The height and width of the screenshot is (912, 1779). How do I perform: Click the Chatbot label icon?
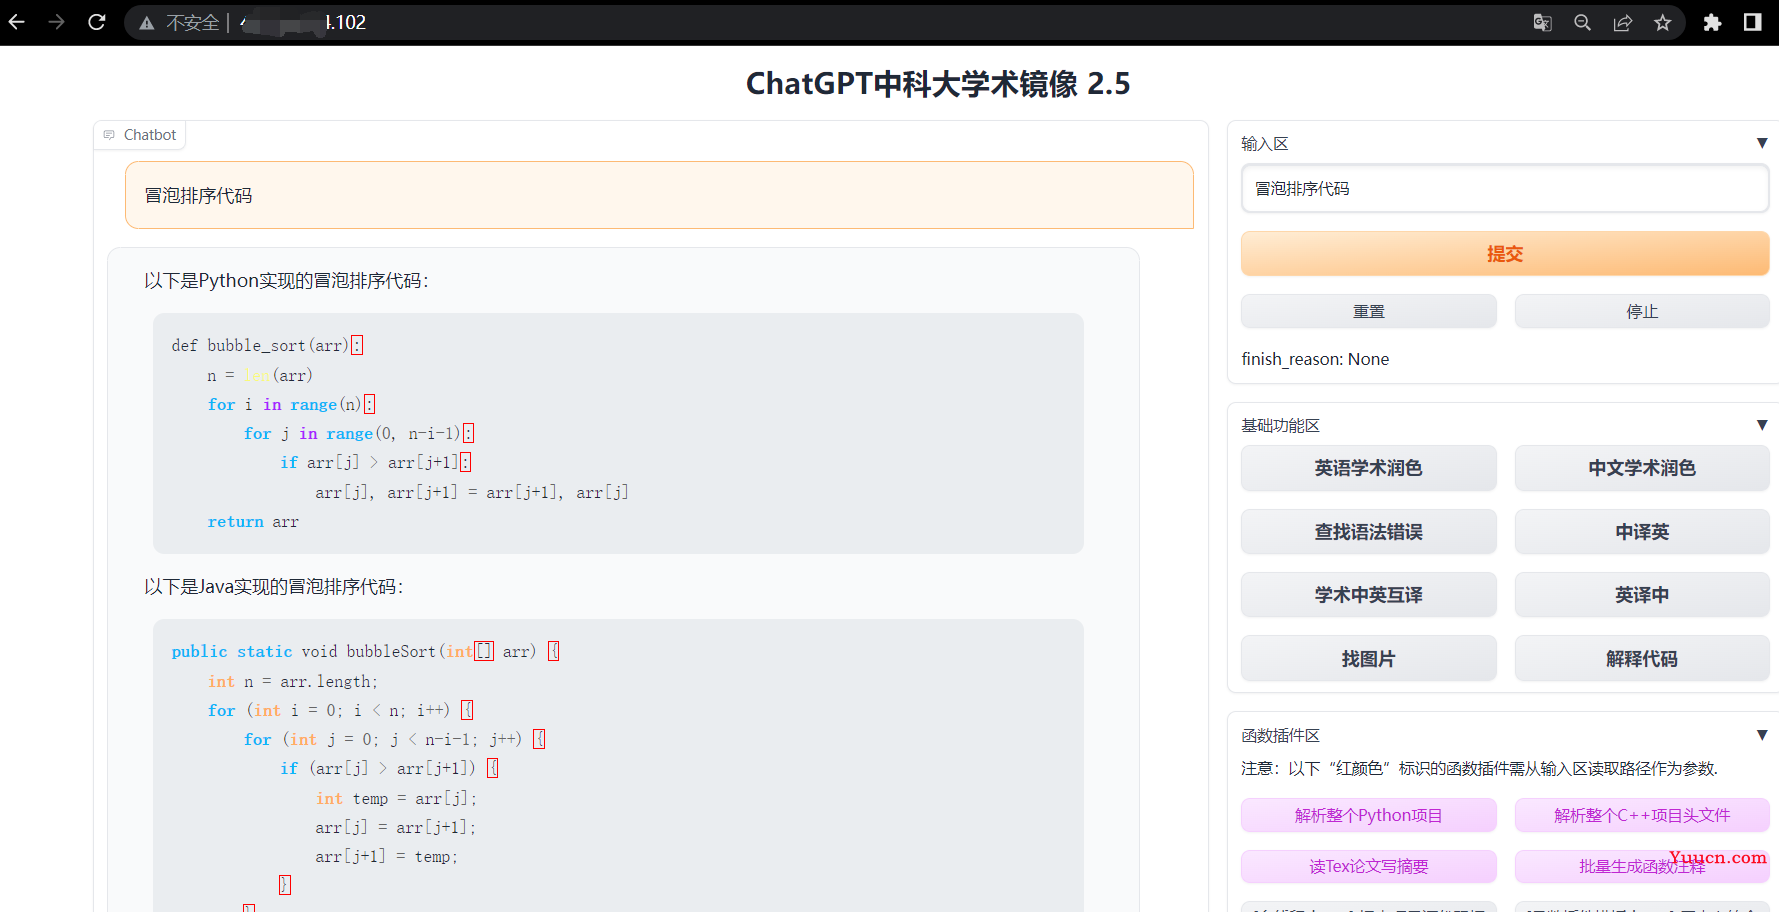(109, 135)
